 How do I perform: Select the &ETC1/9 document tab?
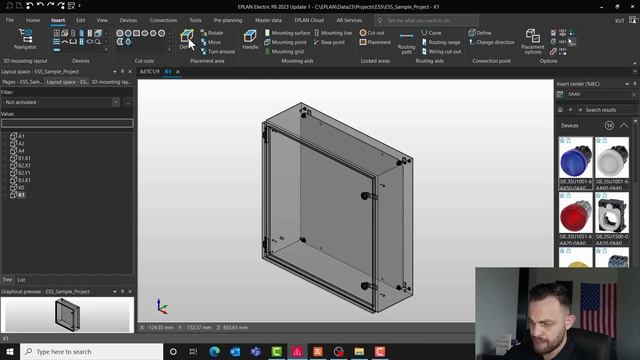coord(150,71)
